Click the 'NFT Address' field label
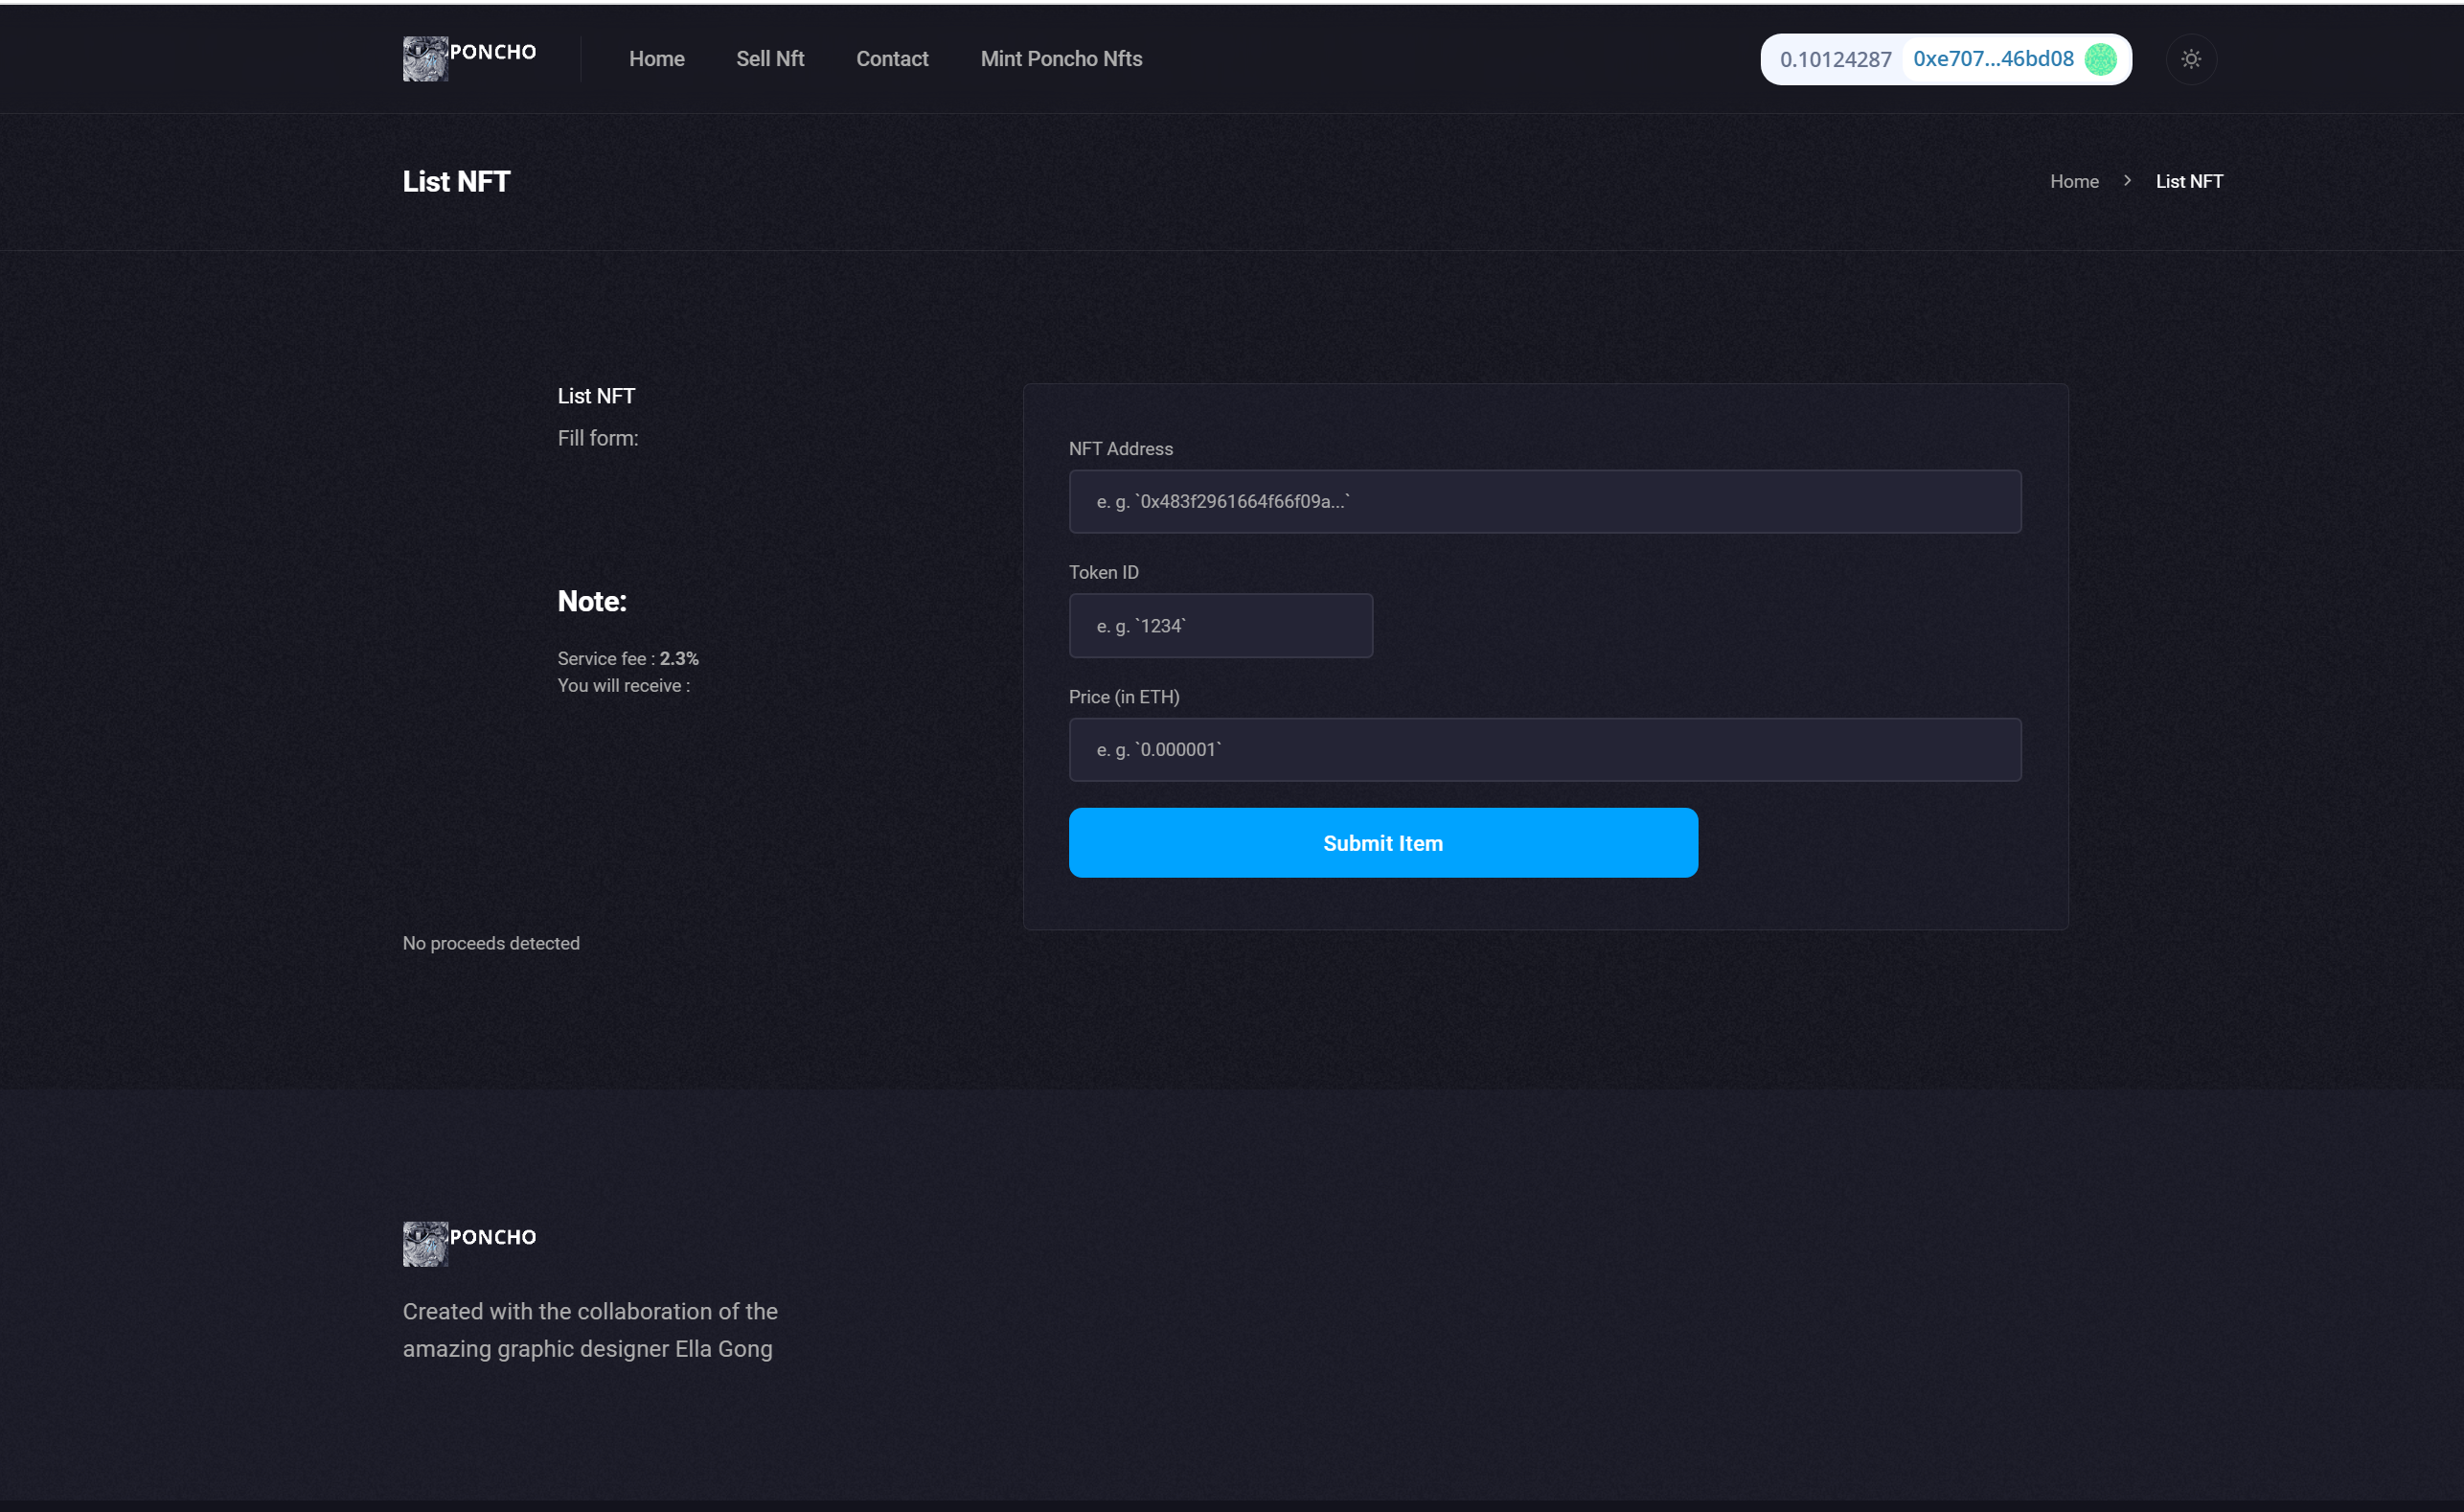The height and width of the screenshot is (1512, 2464). tap(1120, 449)
